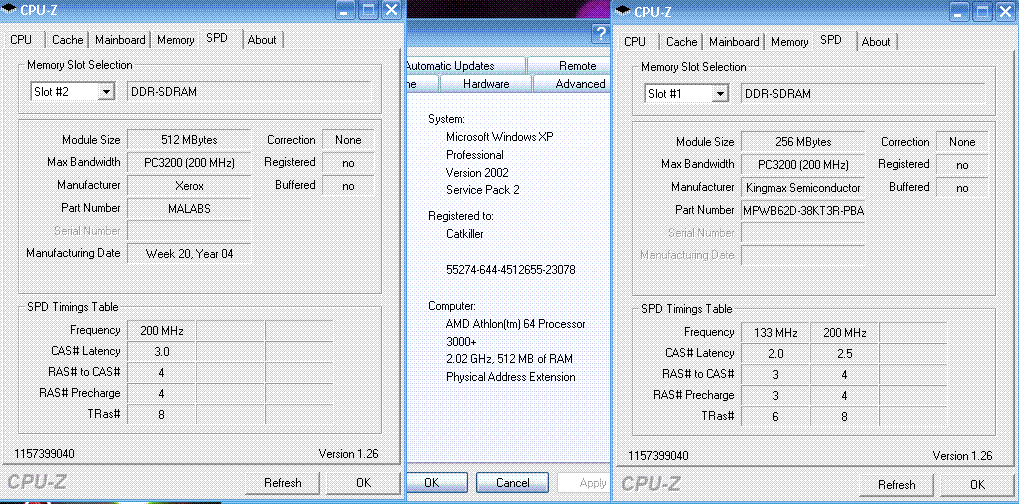Screen dimensions: 1019x504
Task: Click the CPU-Z title icon in the Slot #2 window
Action: tap(10, 11)
